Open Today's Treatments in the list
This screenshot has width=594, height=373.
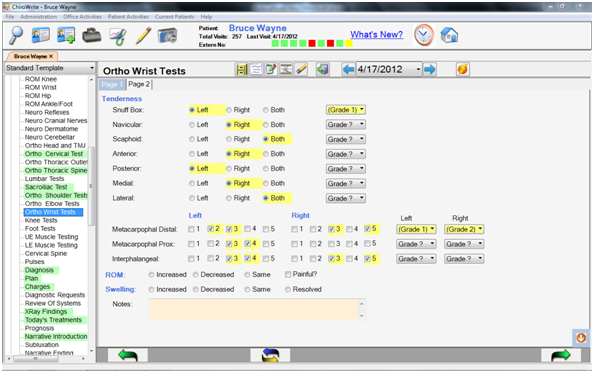(x=53, y=320)
